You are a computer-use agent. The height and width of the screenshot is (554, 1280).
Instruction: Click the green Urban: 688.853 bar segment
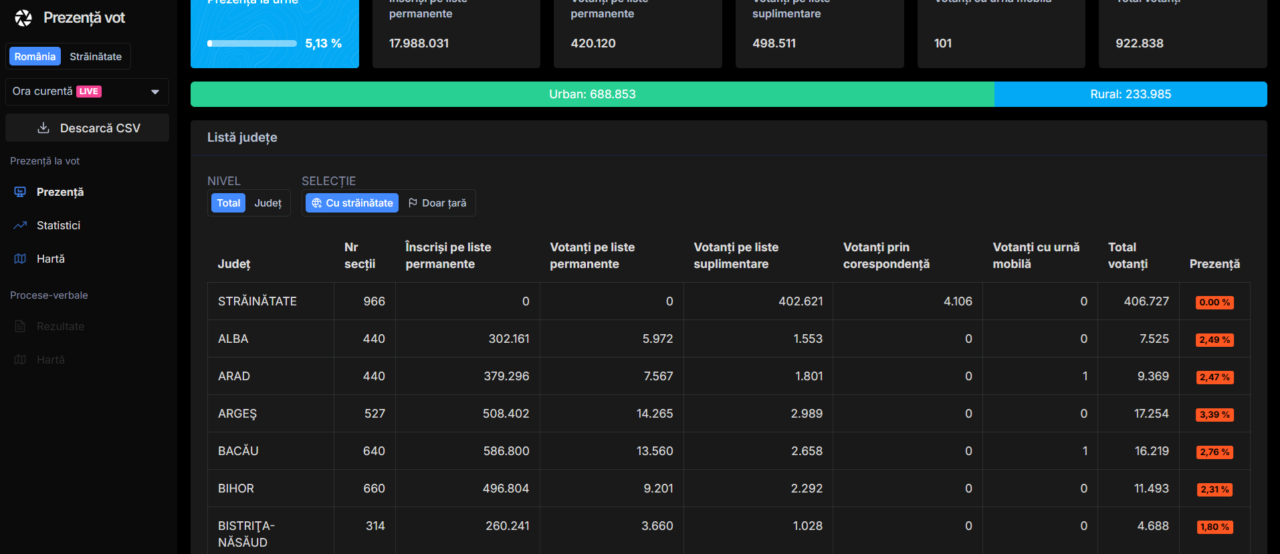592,94
